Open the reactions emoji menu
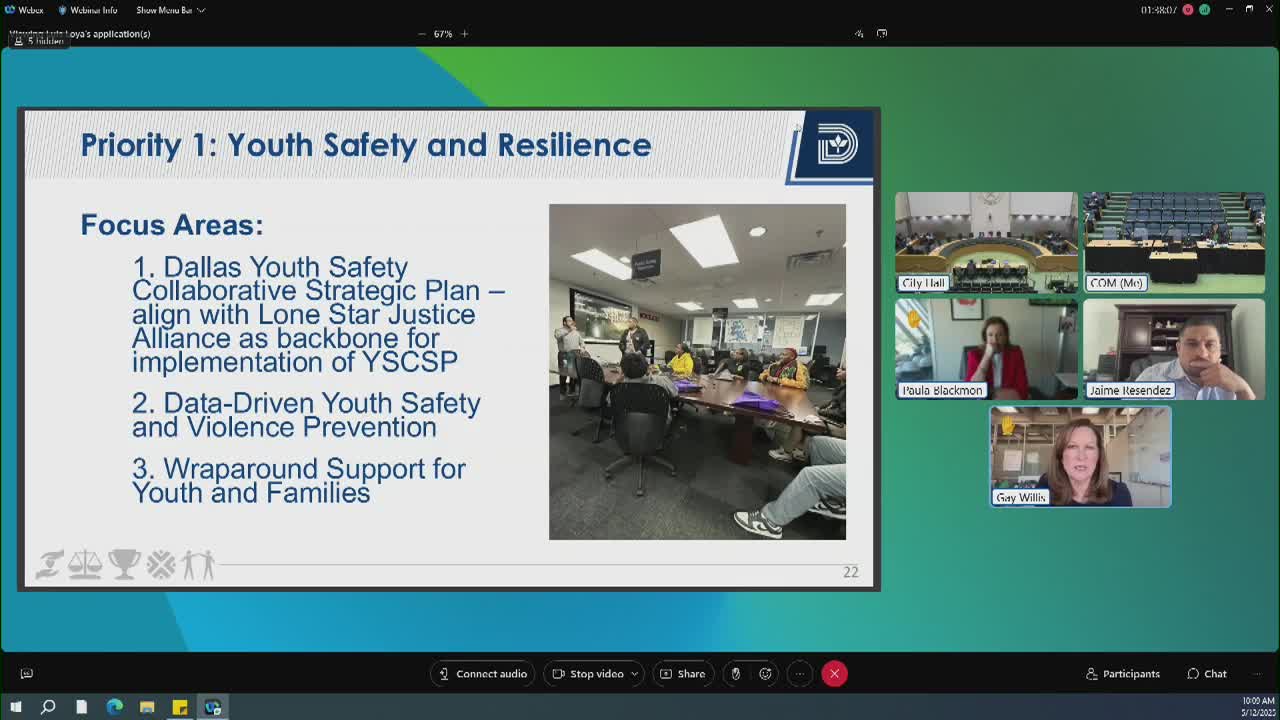The width and height of the screenshot is (1280, 720). point(766,674)
